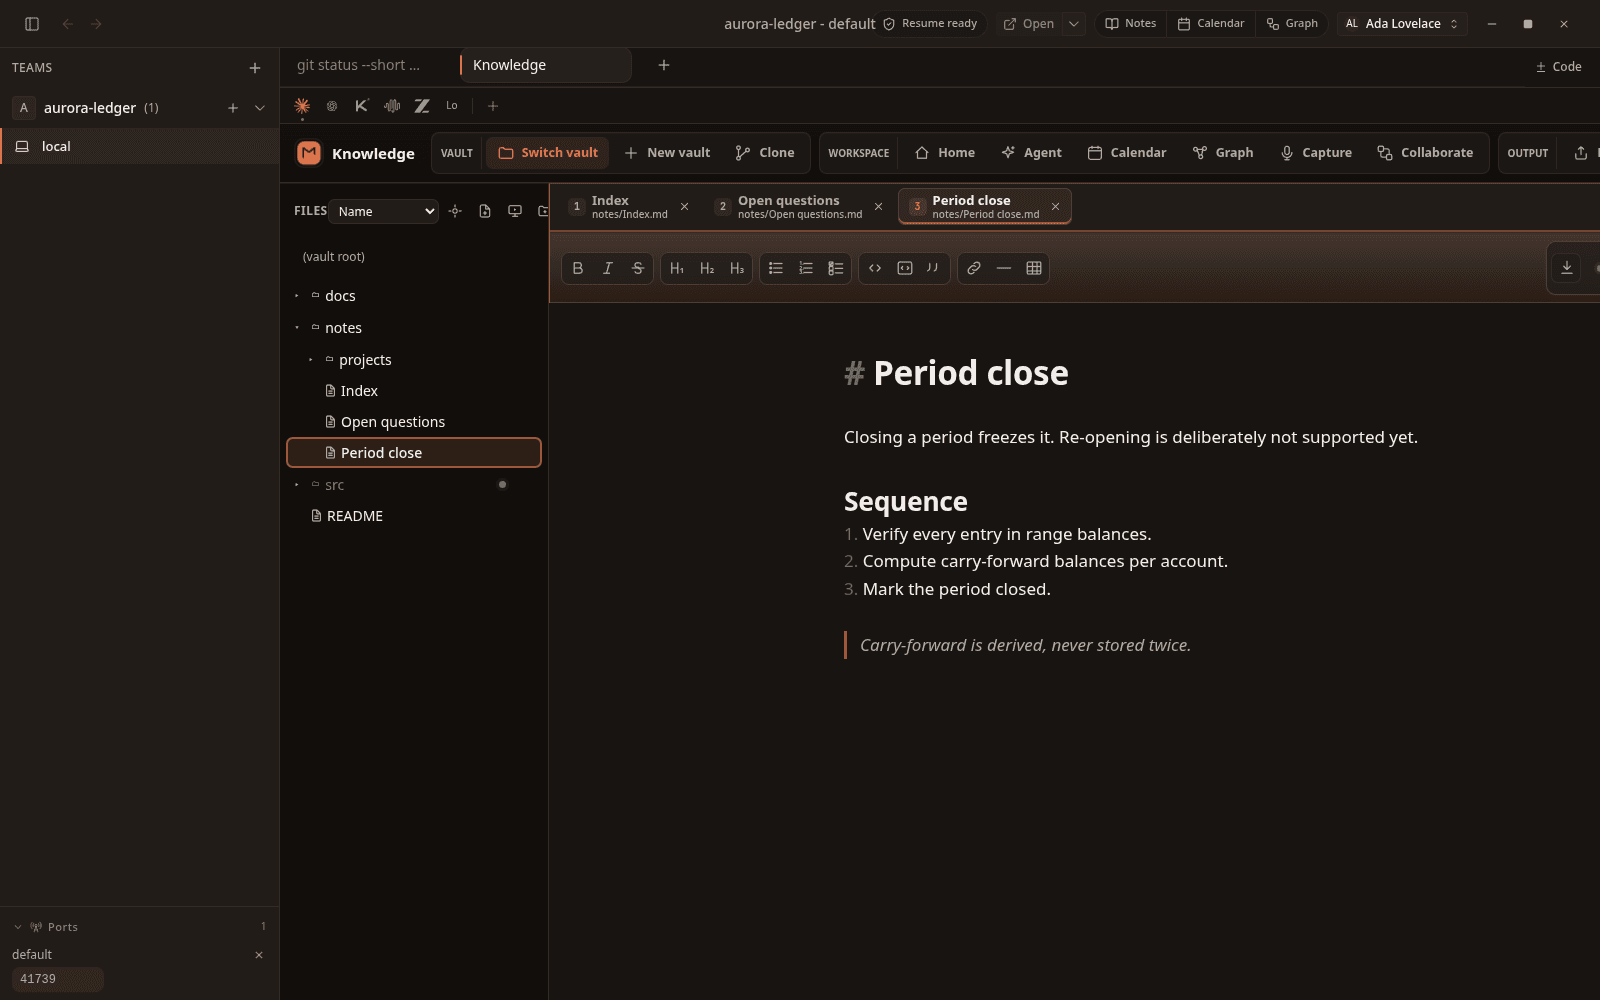The height and width of the screenshot is (1000, 1600).
Task: Open the Ada Lovelace account switcher
Action: (x=1402, y=24)
